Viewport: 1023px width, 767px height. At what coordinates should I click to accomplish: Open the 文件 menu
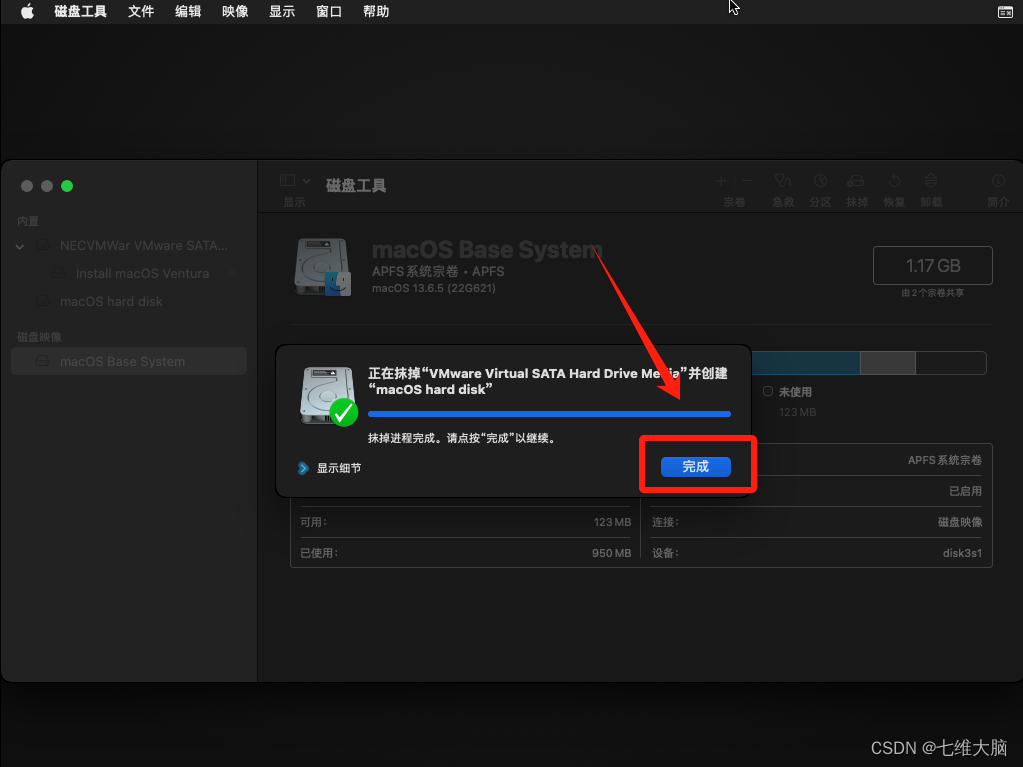point(141,11)
